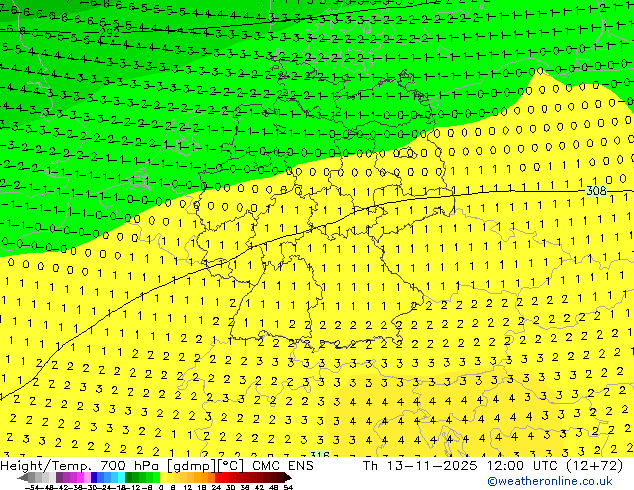
Task: Click the '54' maximum label under scale
Action: point(288,487)
